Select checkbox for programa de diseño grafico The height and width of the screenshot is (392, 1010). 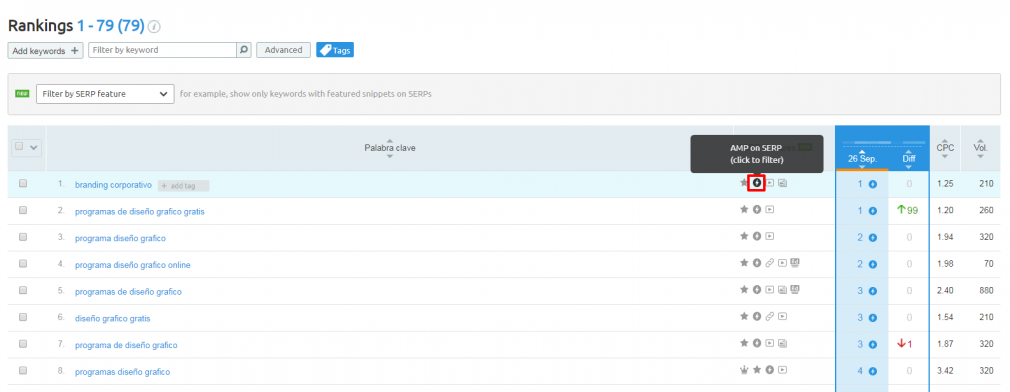tap(23, 344)
